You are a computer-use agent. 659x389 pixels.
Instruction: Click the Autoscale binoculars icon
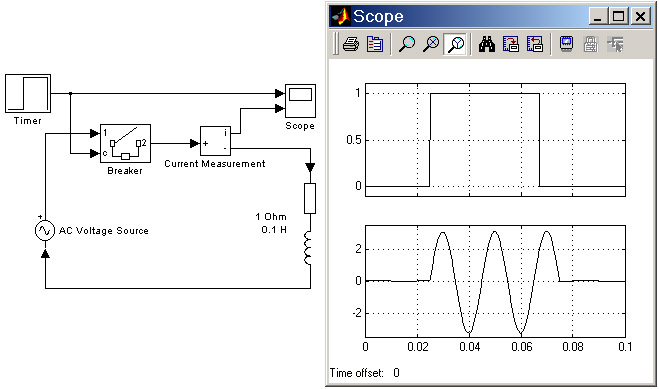pyautogui.click(x=487, y=44)
